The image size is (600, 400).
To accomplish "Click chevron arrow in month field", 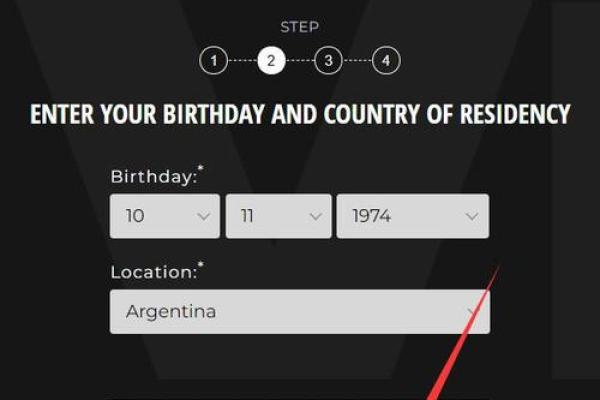I will (x=315, y=217).
